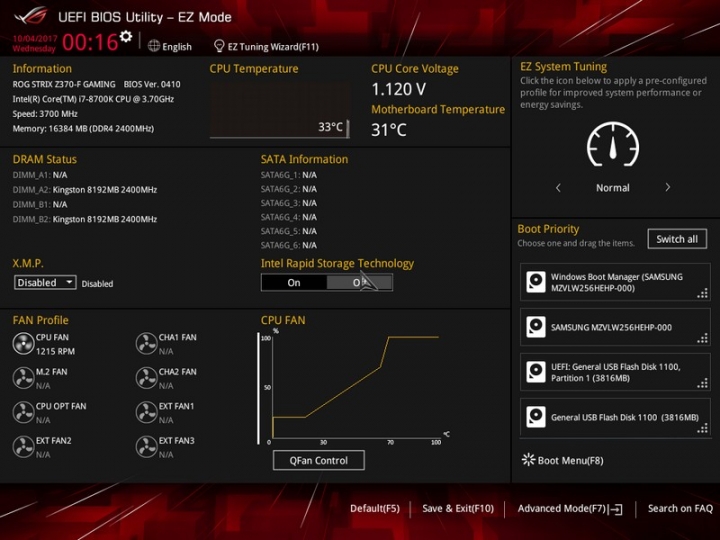Click the UEFI General USB Flash Disk icon

coord(536,372)
